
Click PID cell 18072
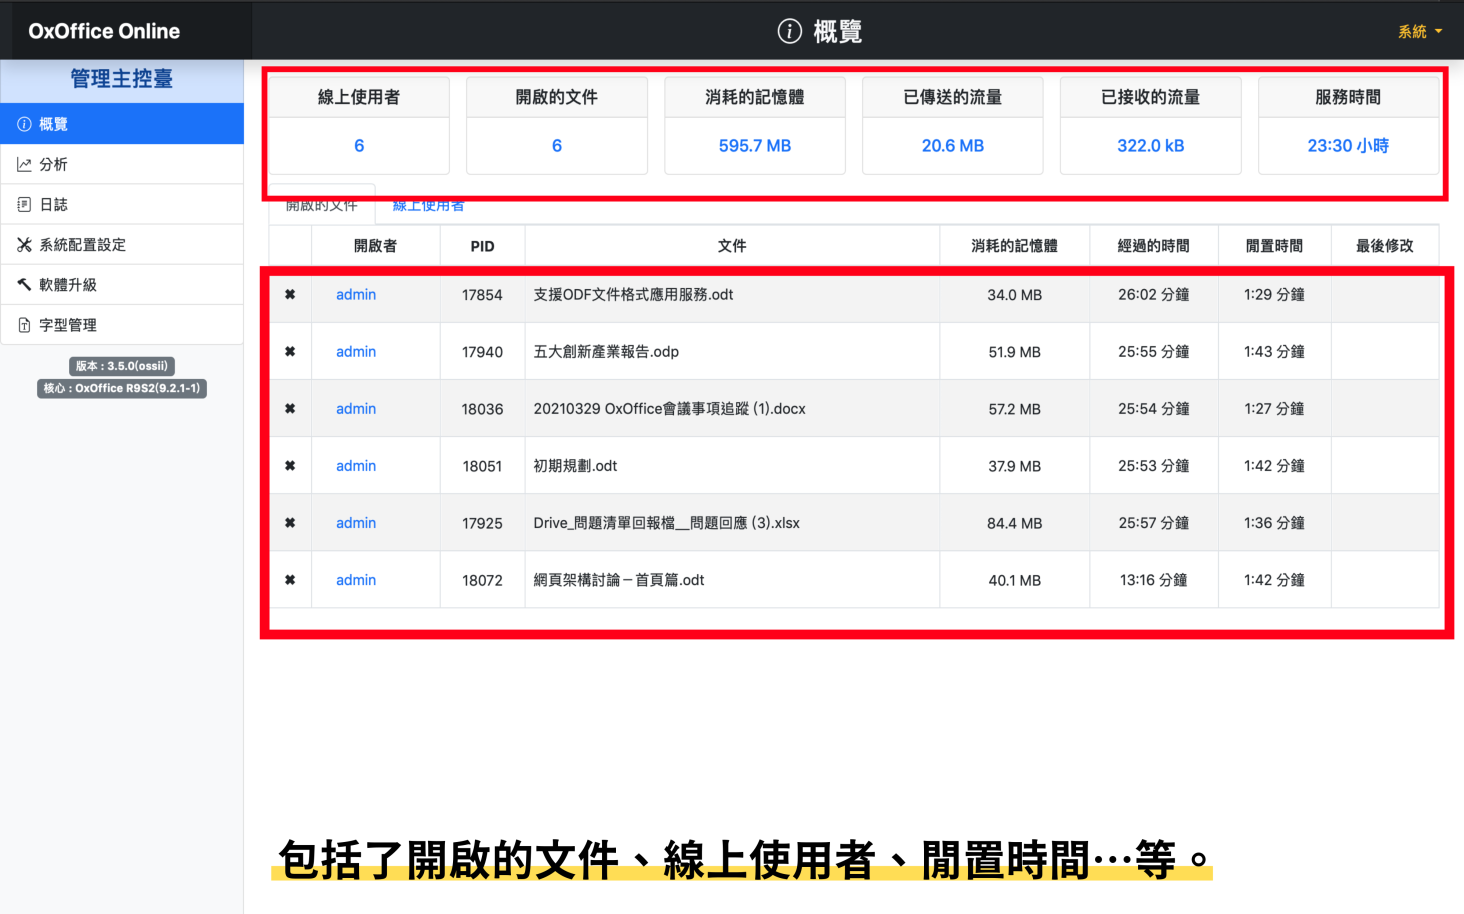click(482, 580)
